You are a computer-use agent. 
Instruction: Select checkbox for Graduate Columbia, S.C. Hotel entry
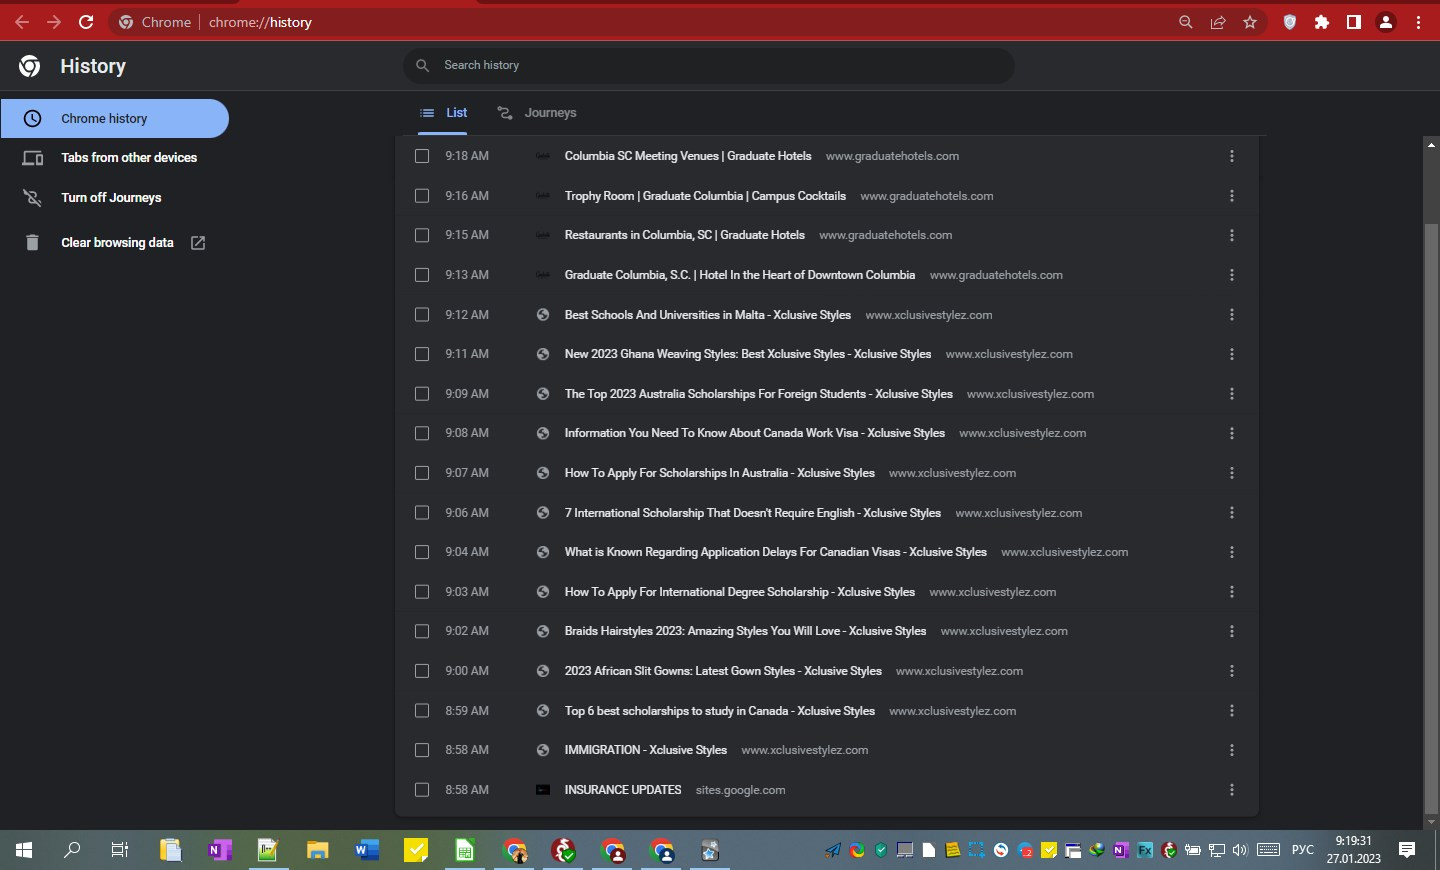coord(422,275)
